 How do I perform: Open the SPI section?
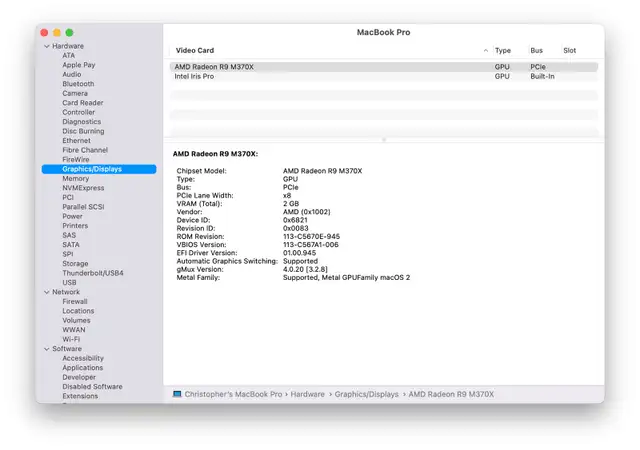68,254
